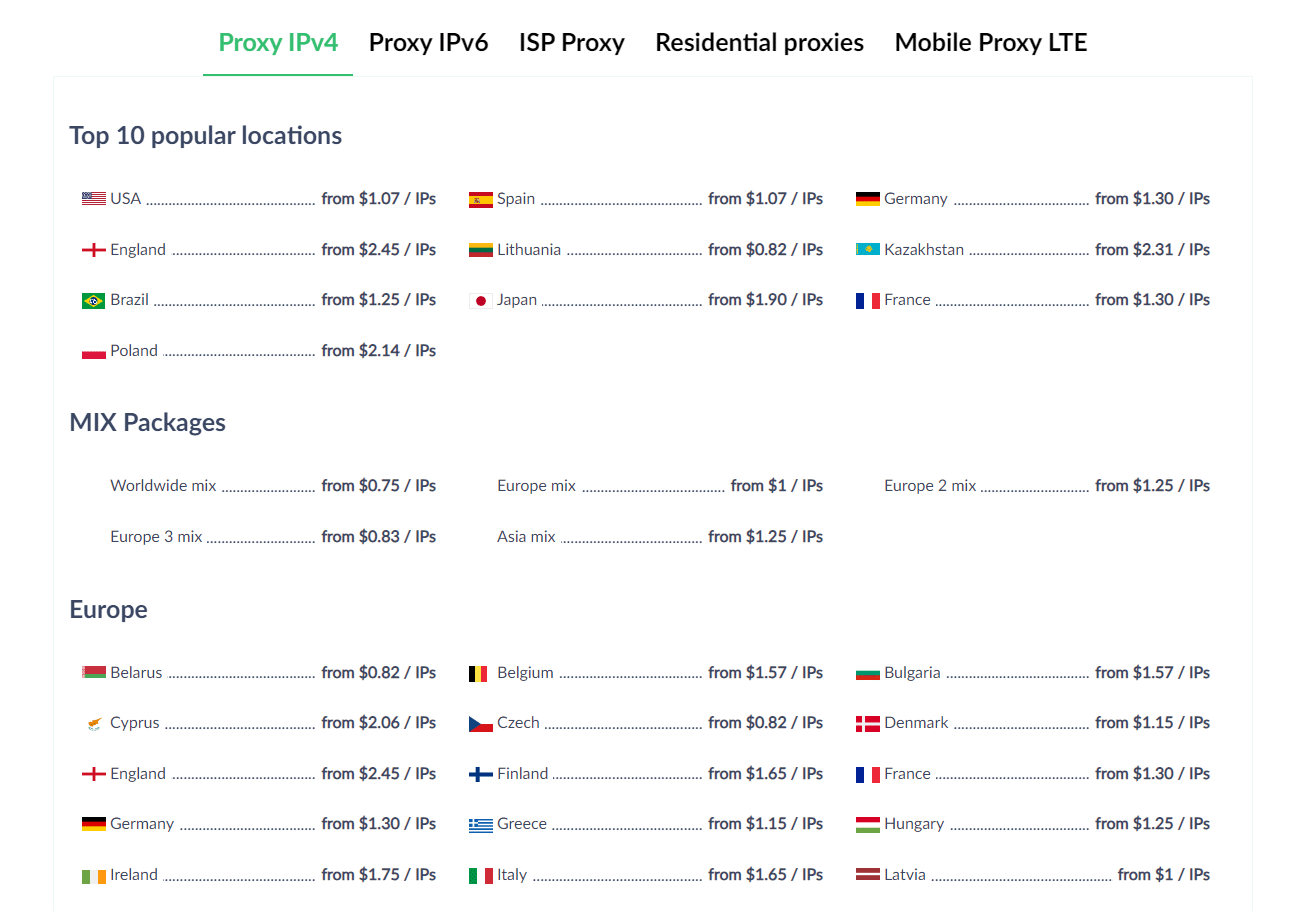Image resolution: width=1300 pixels, height=911 pixels.
Task: Click the Japan flag icon
Action: pos(481,300)
